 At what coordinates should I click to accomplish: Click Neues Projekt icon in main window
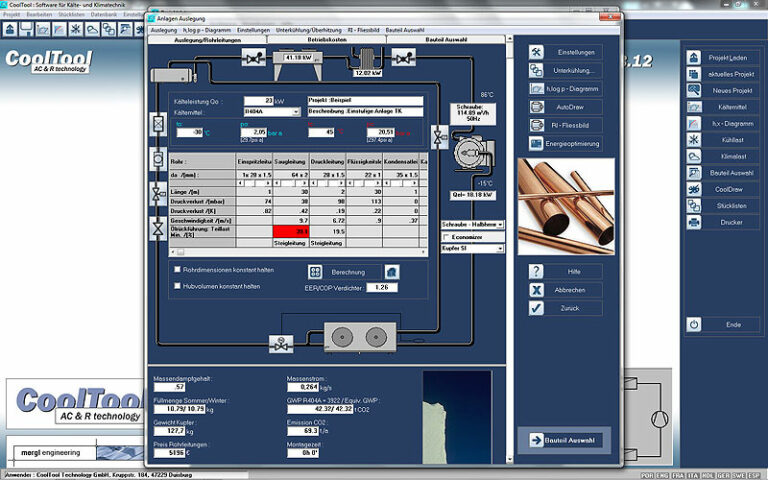coord(694,91)
